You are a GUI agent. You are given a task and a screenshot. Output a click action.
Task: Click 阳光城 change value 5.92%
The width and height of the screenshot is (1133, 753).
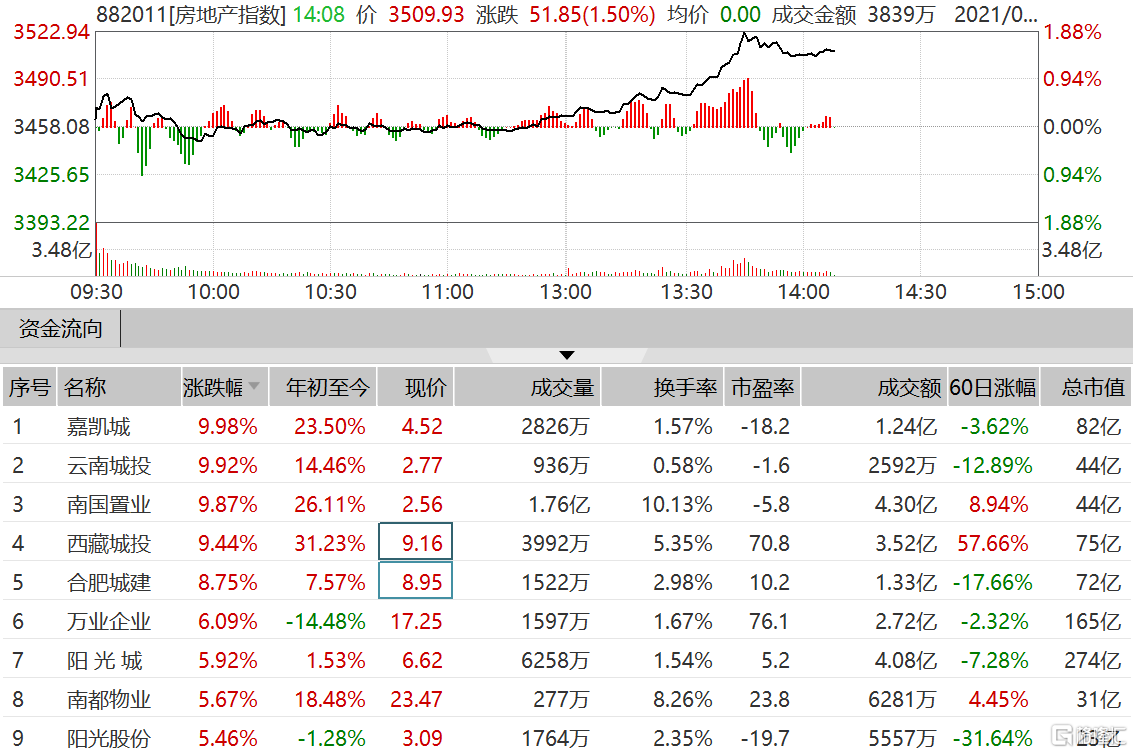click(x=228, y=661)
